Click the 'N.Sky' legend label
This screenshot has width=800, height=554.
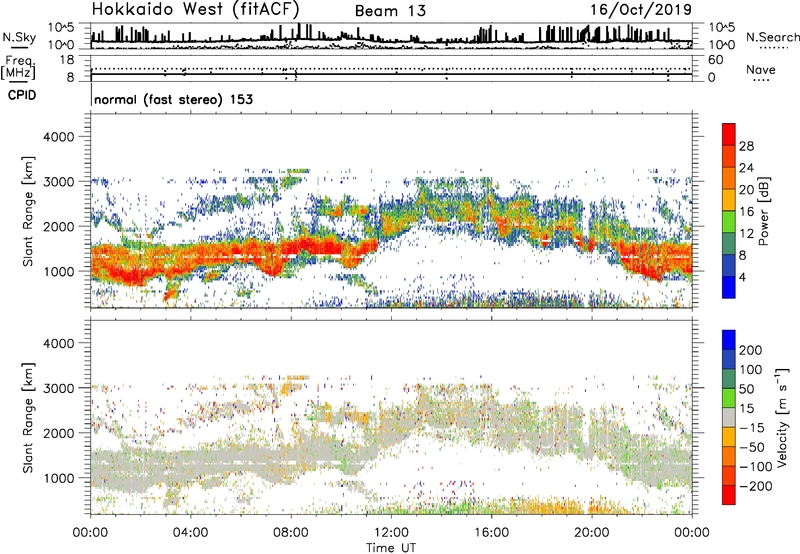pyautogui.click(x=19, y=37)
